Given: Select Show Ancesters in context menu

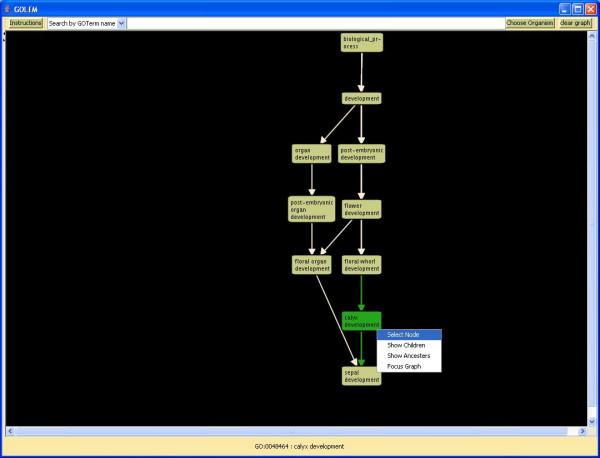Looking at the screenshot, I should [x=408, y=356].
